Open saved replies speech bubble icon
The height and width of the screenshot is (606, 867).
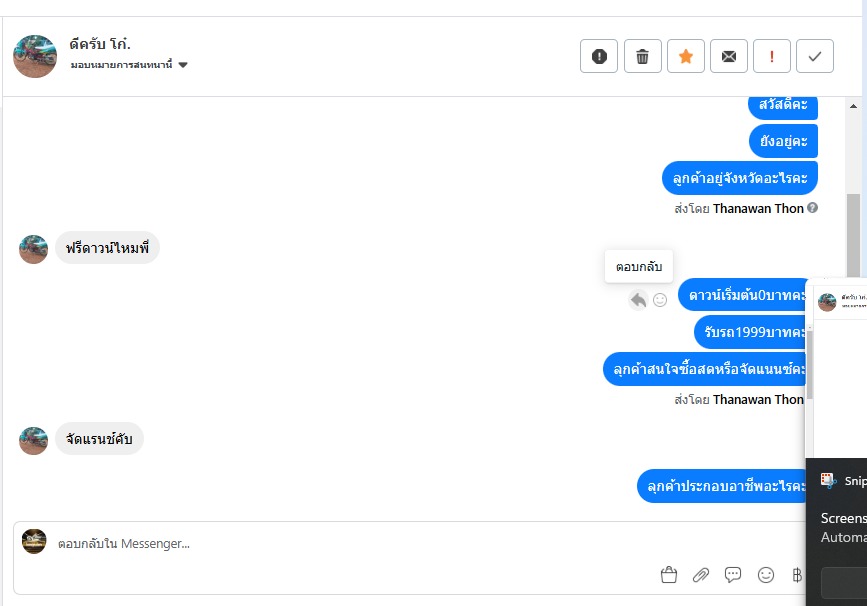733,575
